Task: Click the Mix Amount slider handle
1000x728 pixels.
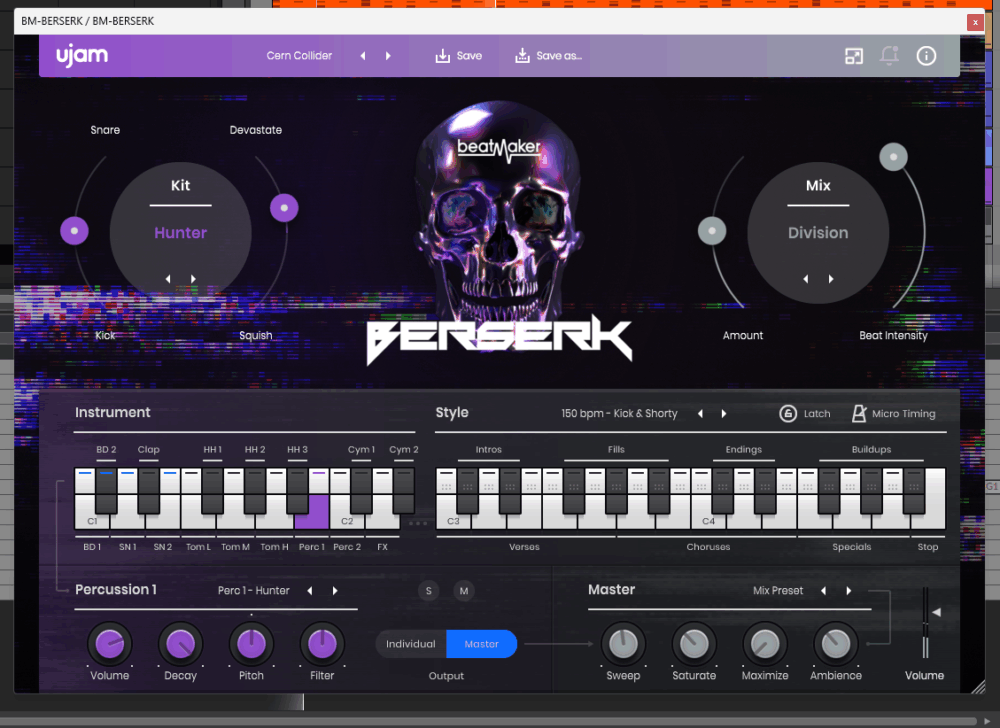Action: 712,231
